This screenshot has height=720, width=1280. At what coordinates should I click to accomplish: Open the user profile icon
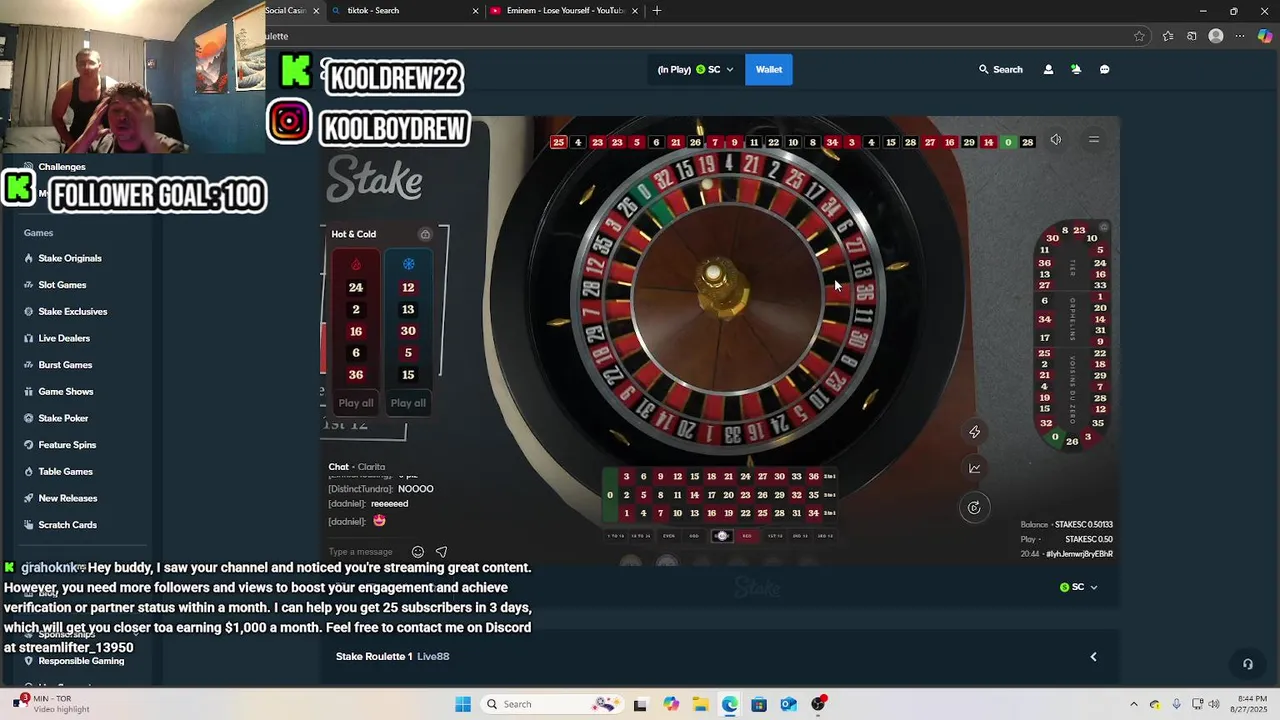pyautogui.click(x=1048, y=69)
